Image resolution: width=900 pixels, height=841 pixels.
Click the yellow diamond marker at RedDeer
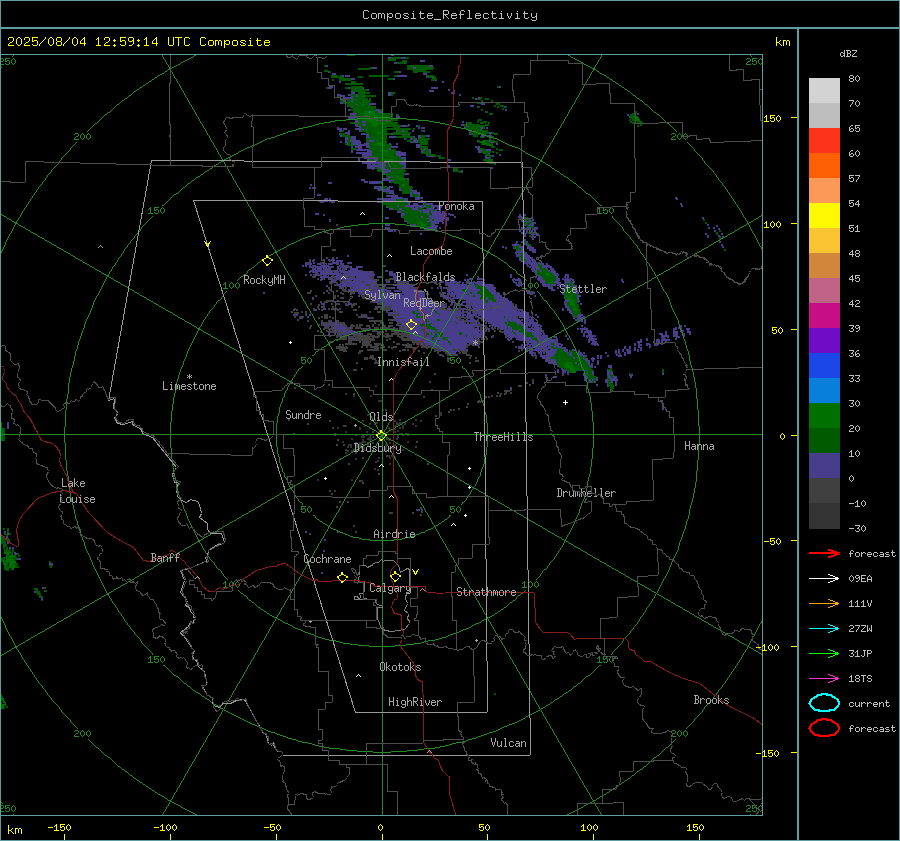click(x=412, y=325)
